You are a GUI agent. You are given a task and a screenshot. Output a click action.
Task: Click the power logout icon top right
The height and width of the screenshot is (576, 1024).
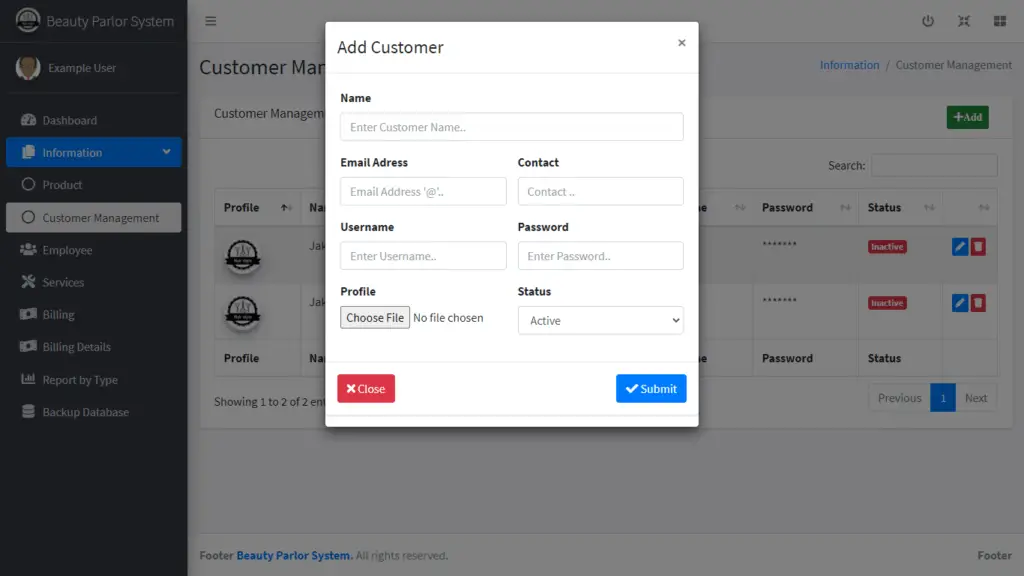[927, 20]
